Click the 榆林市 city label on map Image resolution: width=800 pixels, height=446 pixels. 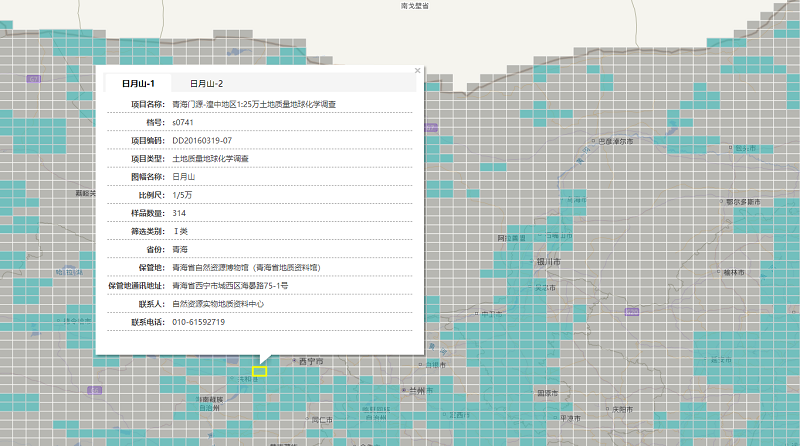tap(734, 272)
